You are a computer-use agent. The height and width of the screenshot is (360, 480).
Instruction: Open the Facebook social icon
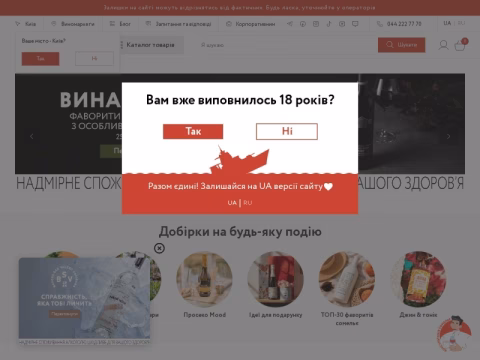[x=303, y=24]
